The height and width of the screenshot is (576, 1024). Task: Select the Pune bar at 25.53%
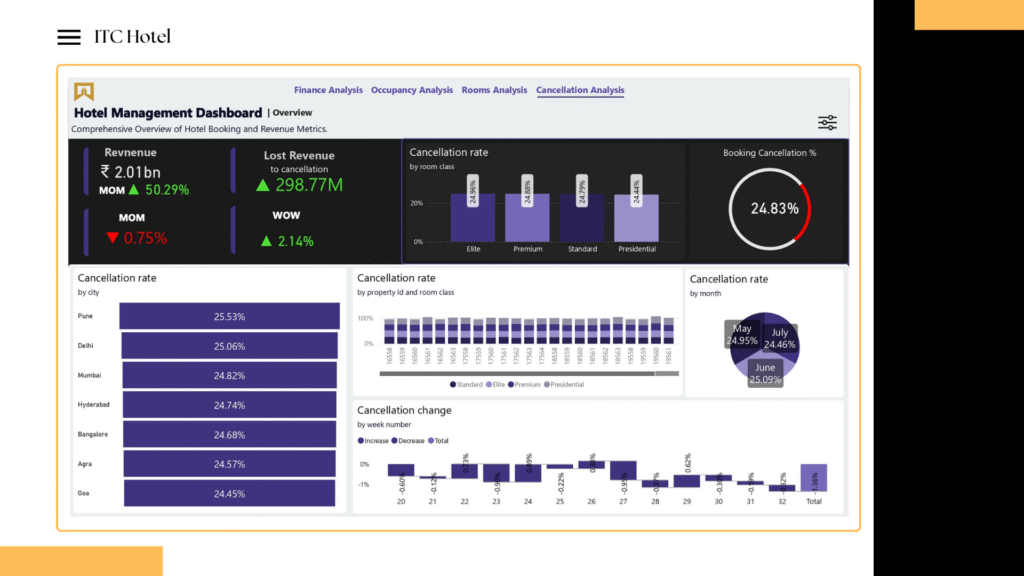pyautogui.click(x=229, y=316)
